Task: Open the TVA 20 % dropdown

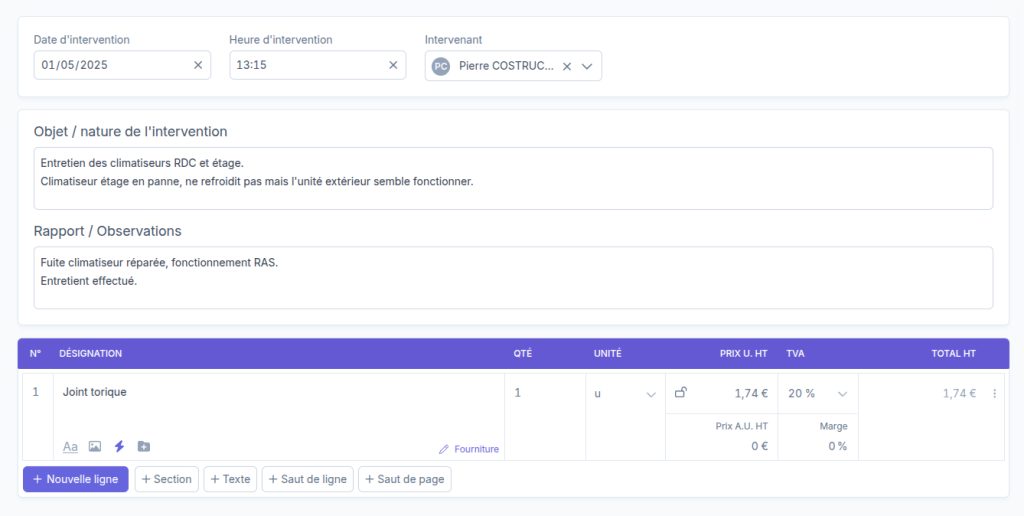Action: [817, 394]
